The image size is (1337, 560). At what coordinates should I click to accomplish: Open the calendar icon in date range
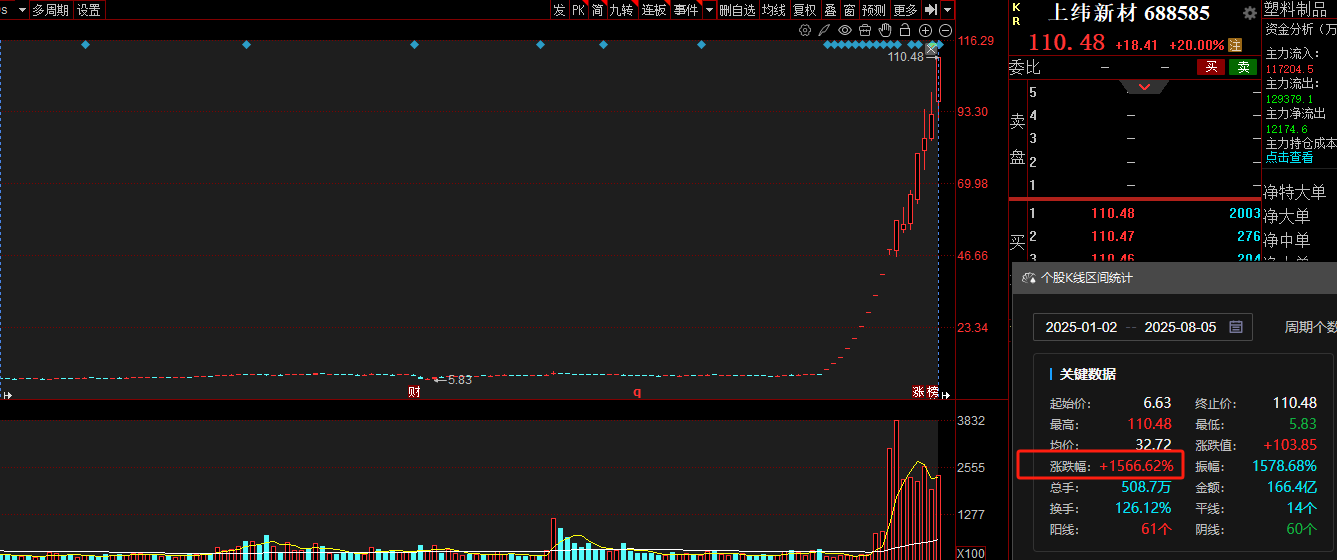click(1236, 327)
